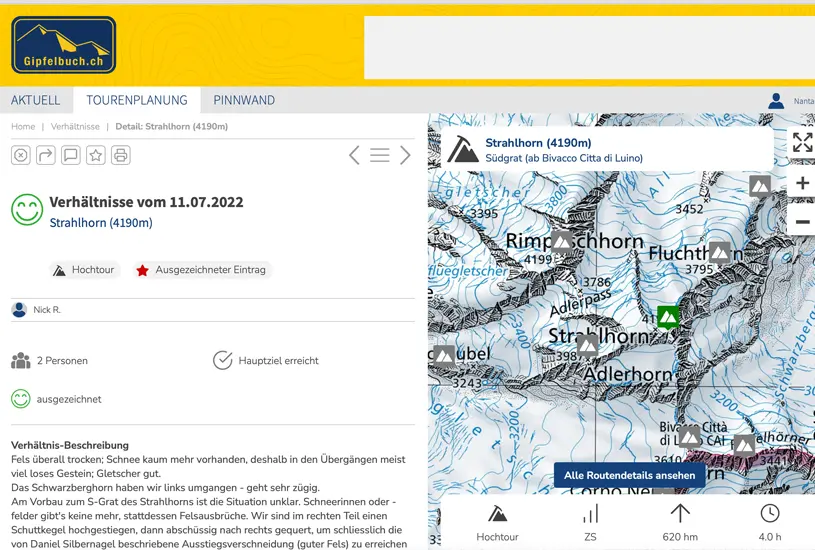
Task: Zoom out on the map
Action: pos(802,221)
